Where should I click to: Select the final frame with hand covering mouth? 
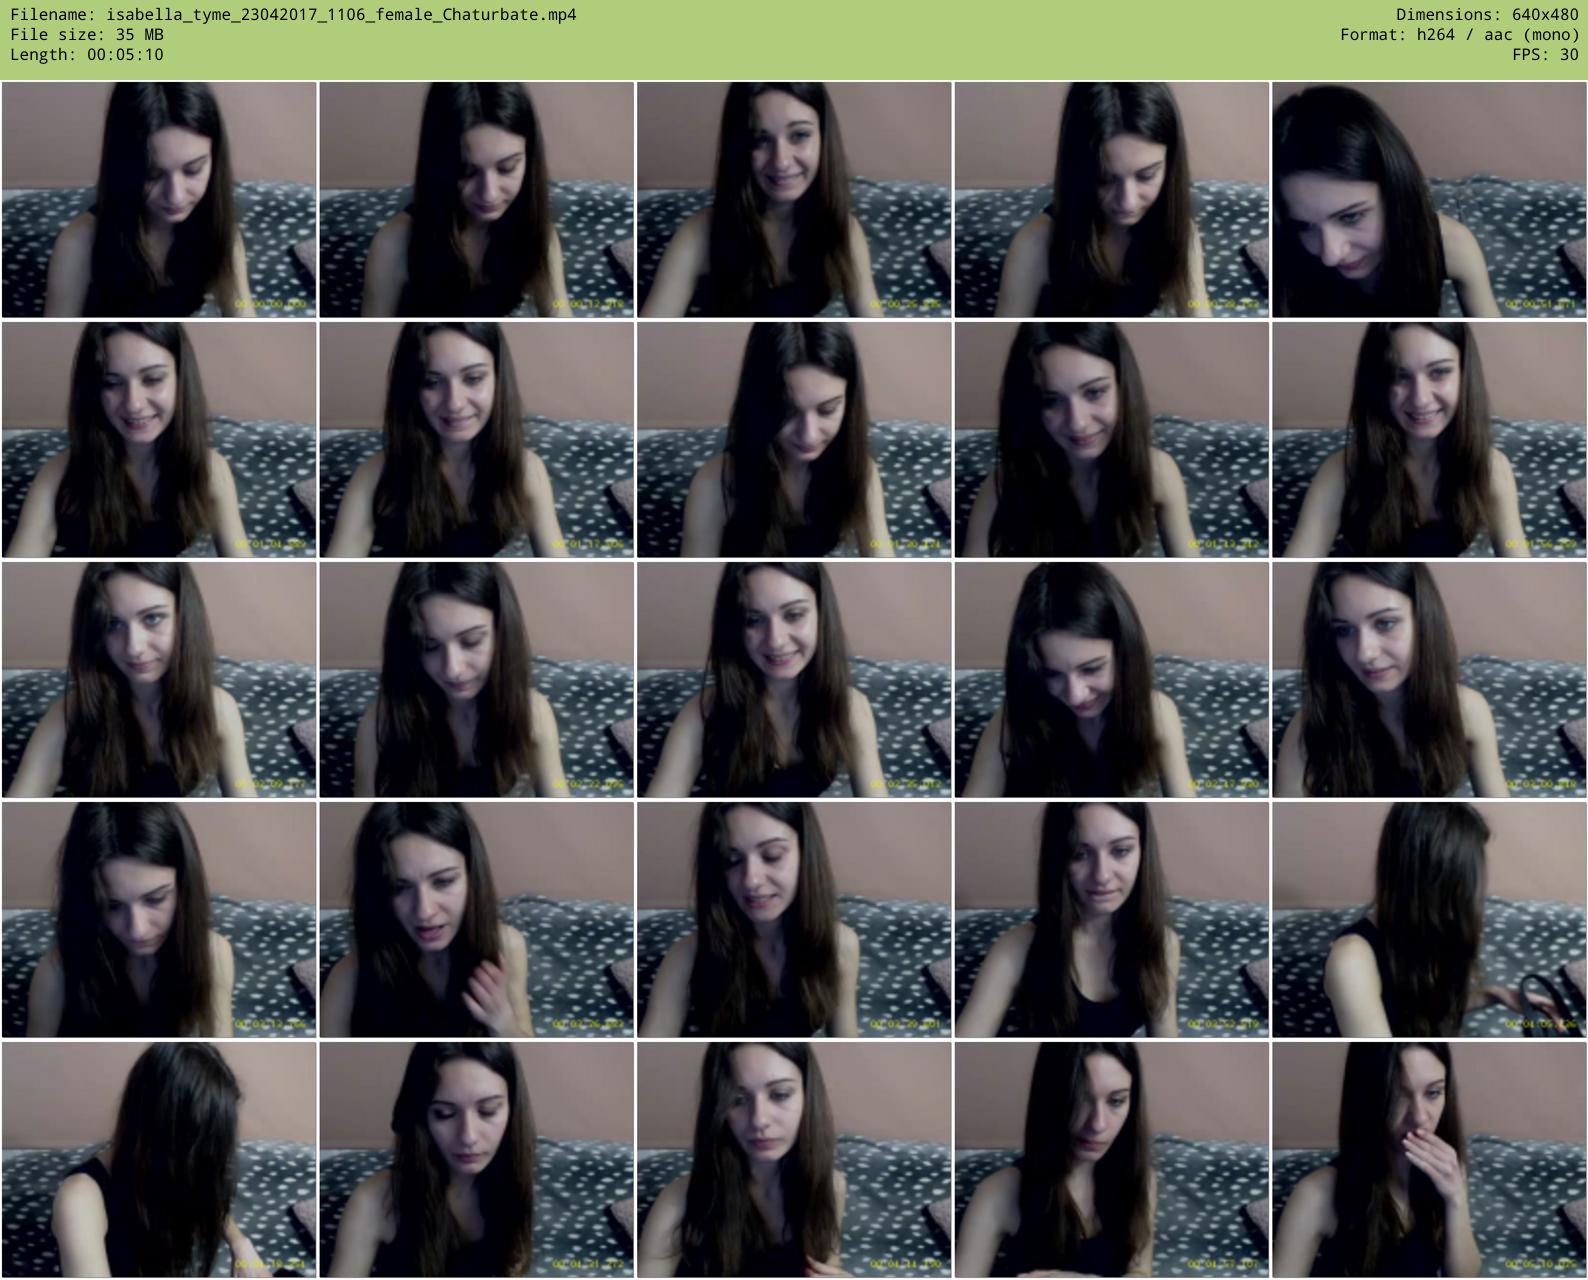[x=1429, y=1160]
